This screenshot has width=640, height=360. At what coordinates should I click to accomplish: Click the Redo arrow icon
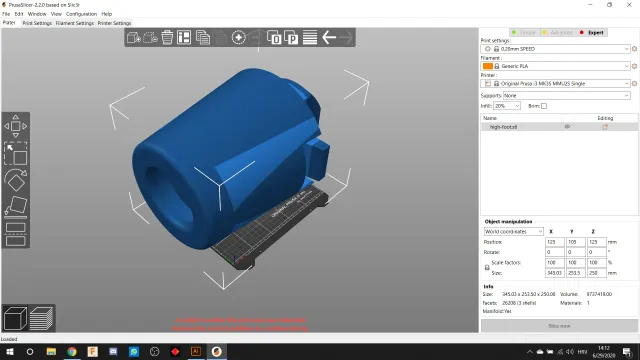tap(346, 38)
